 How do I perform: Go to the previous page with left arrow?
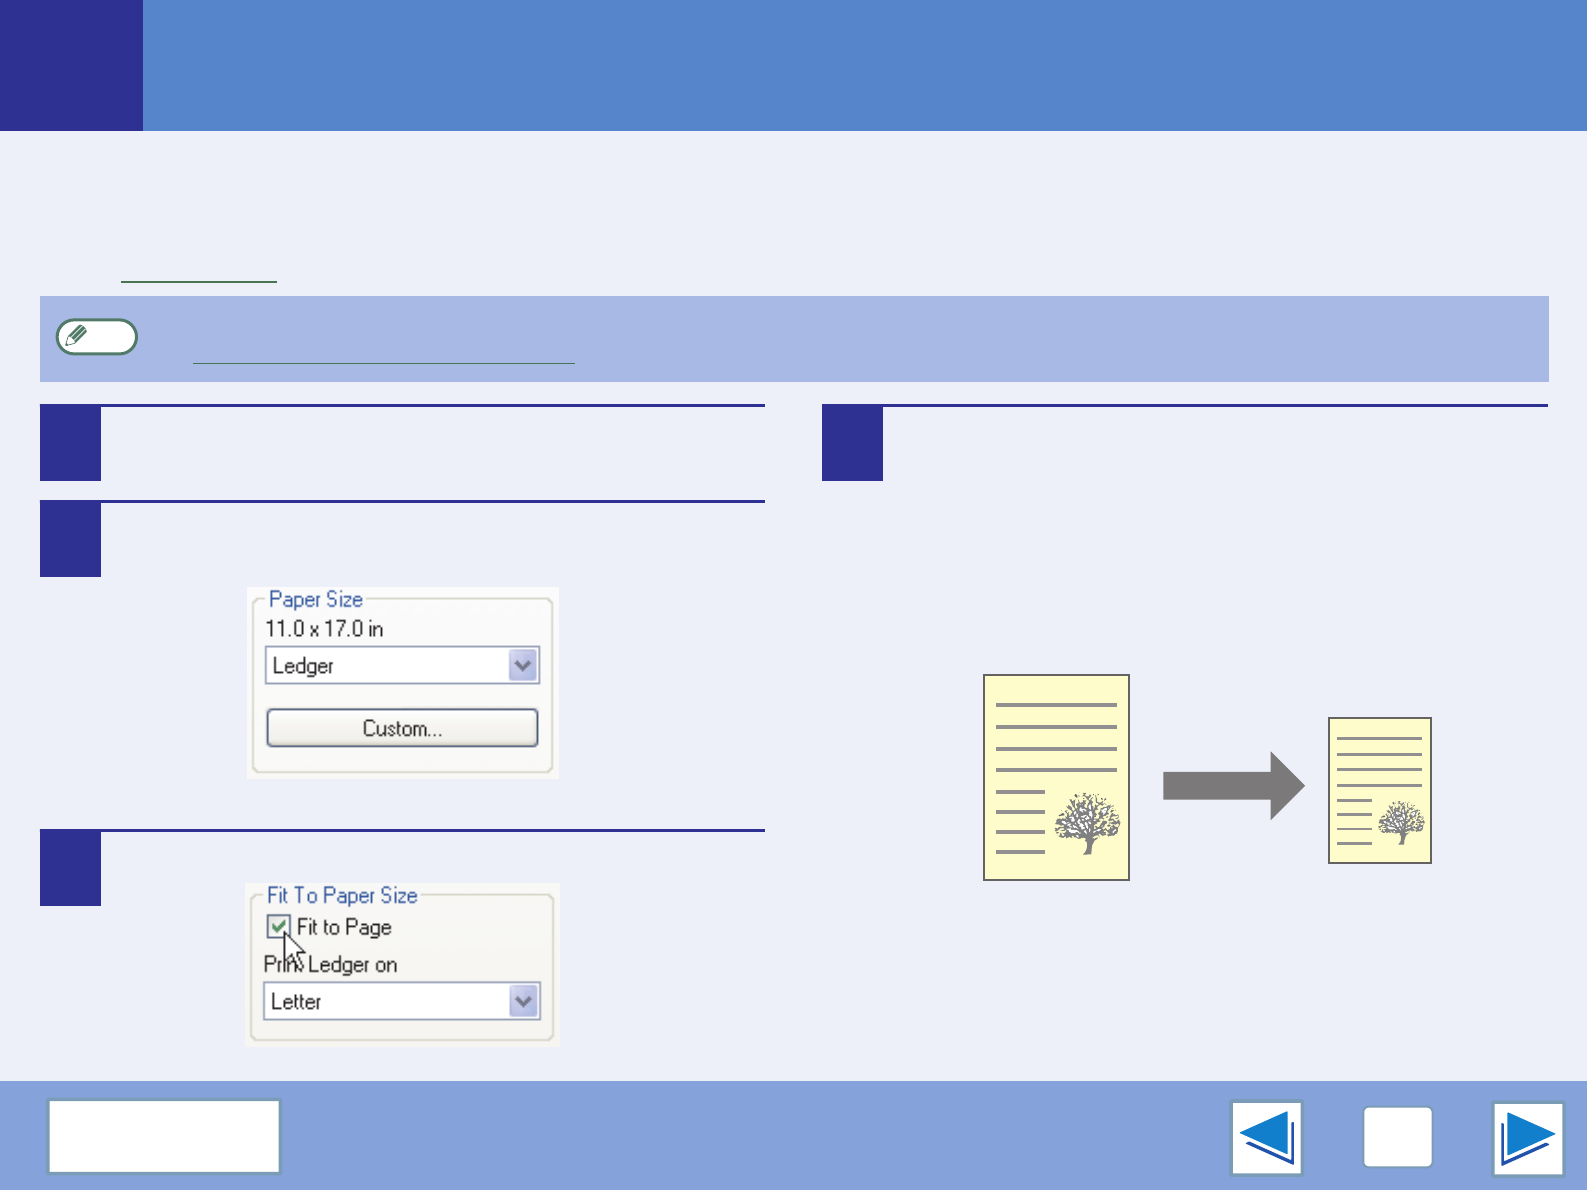(x=1266, y=1137)
